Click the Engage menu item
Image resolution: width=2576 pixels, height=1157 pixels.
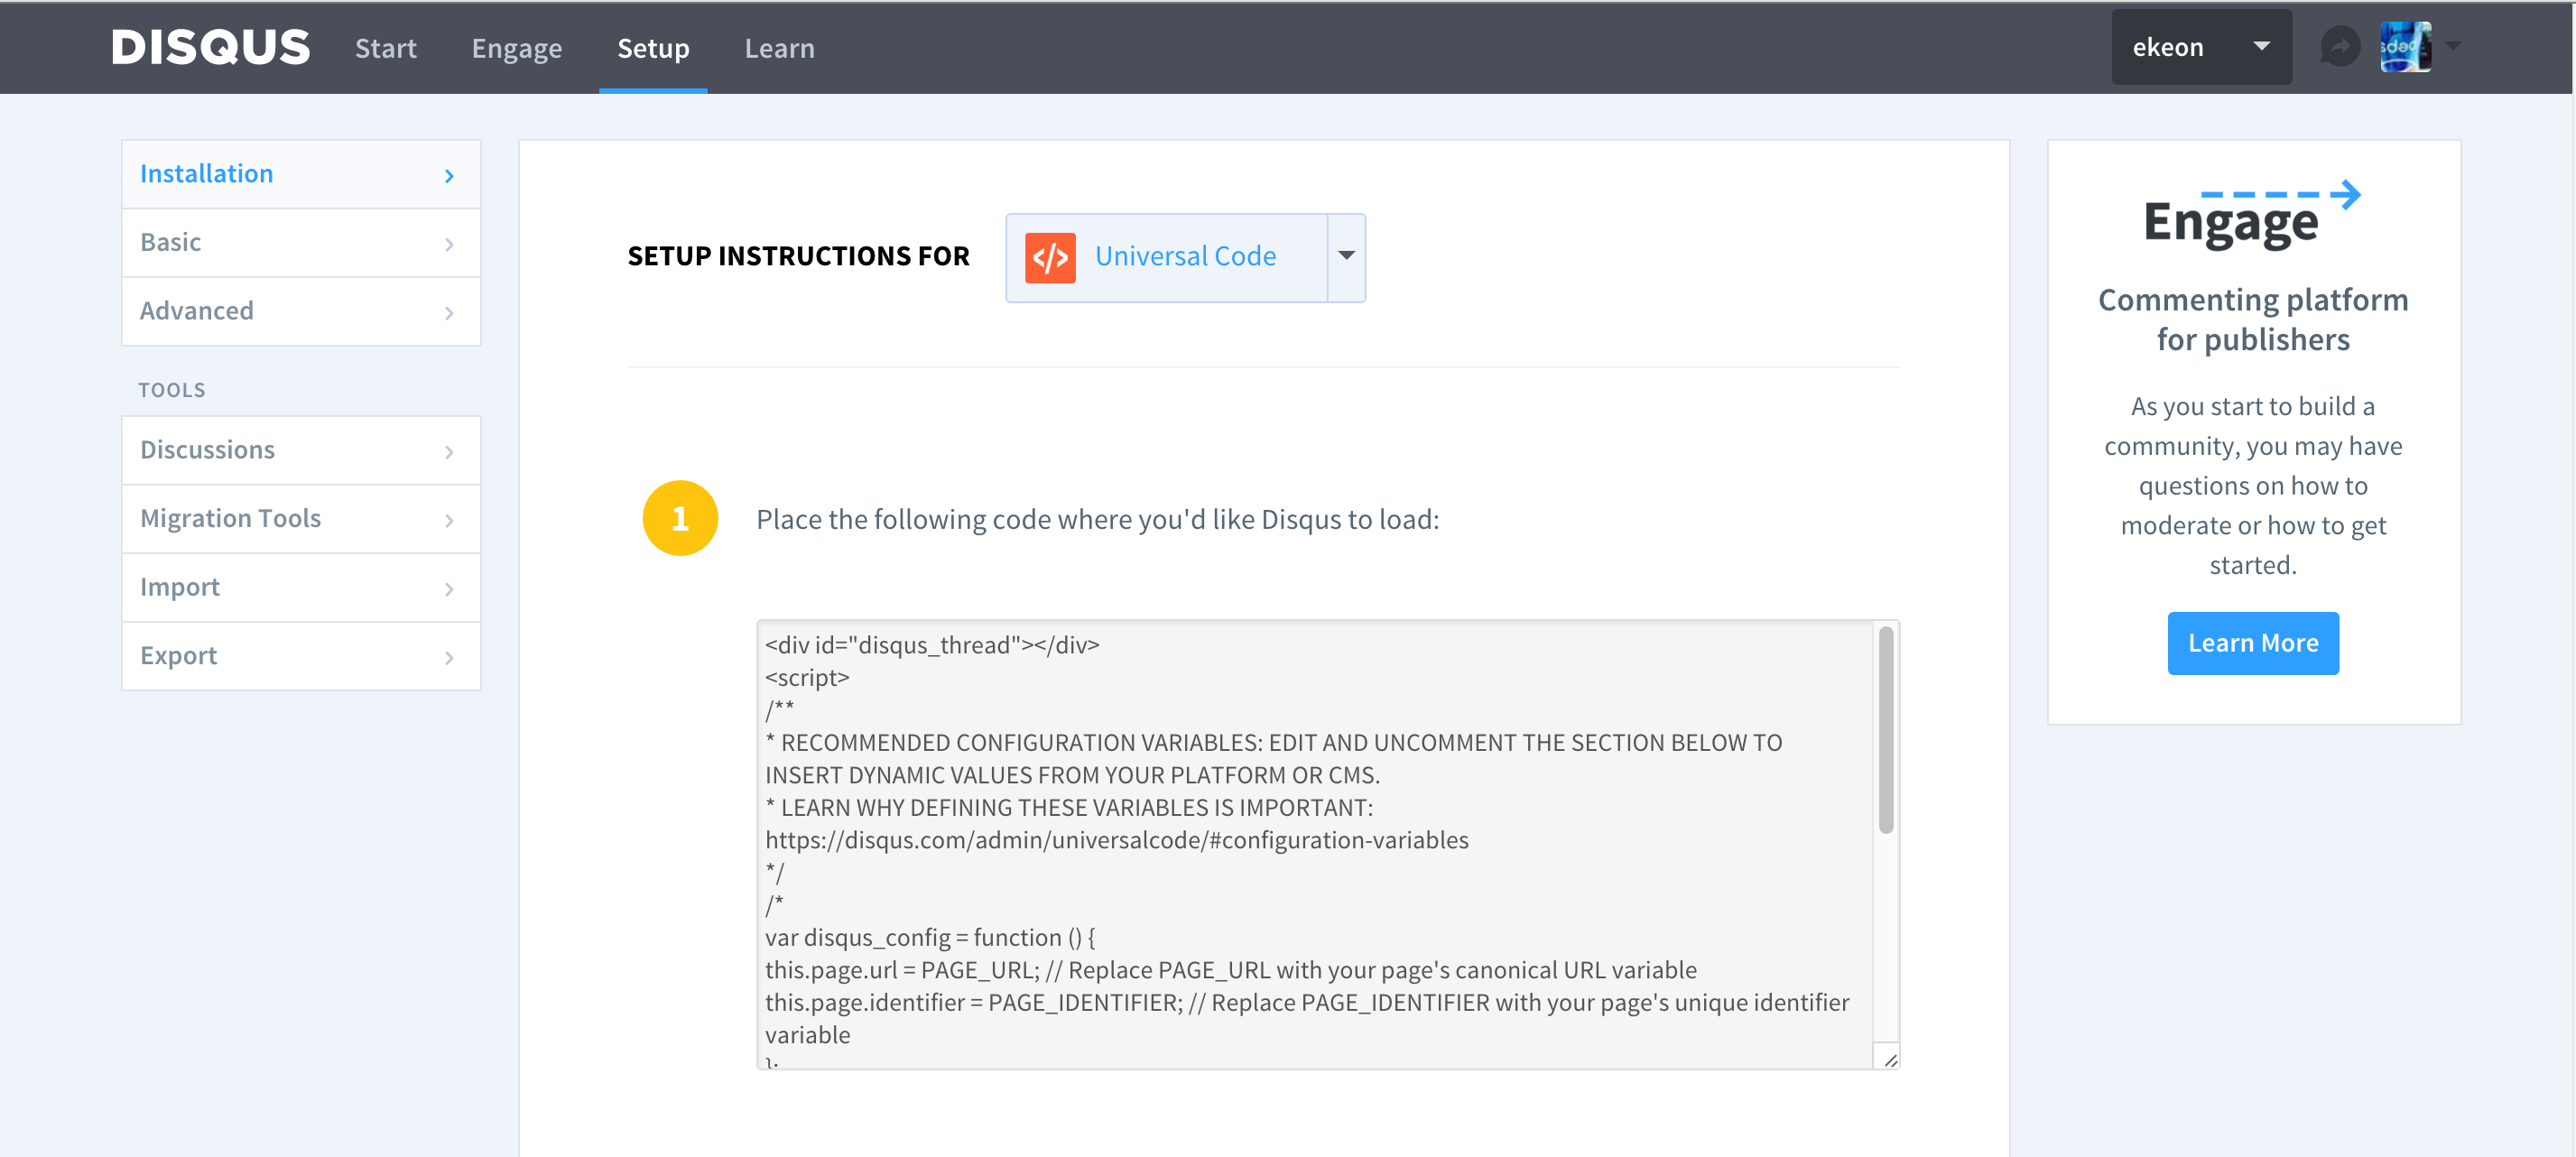coord(514,48)
